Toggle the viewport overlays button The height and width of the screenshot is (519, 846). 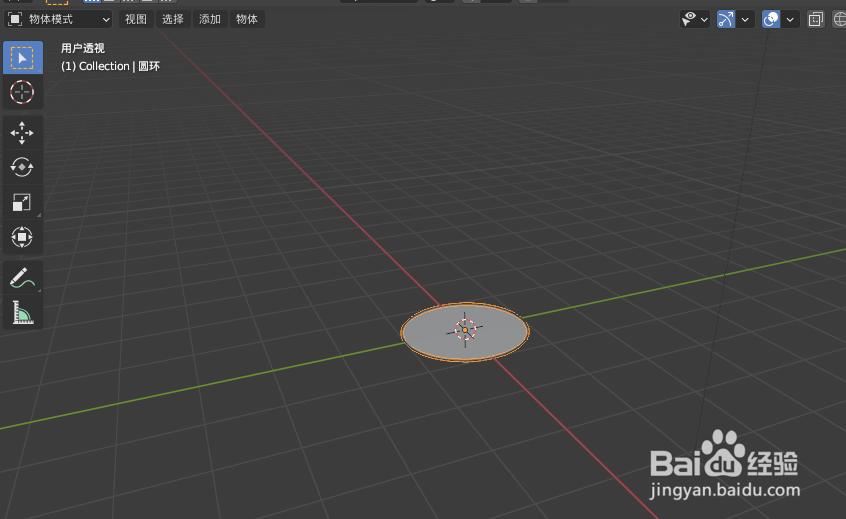coord(771,19)
